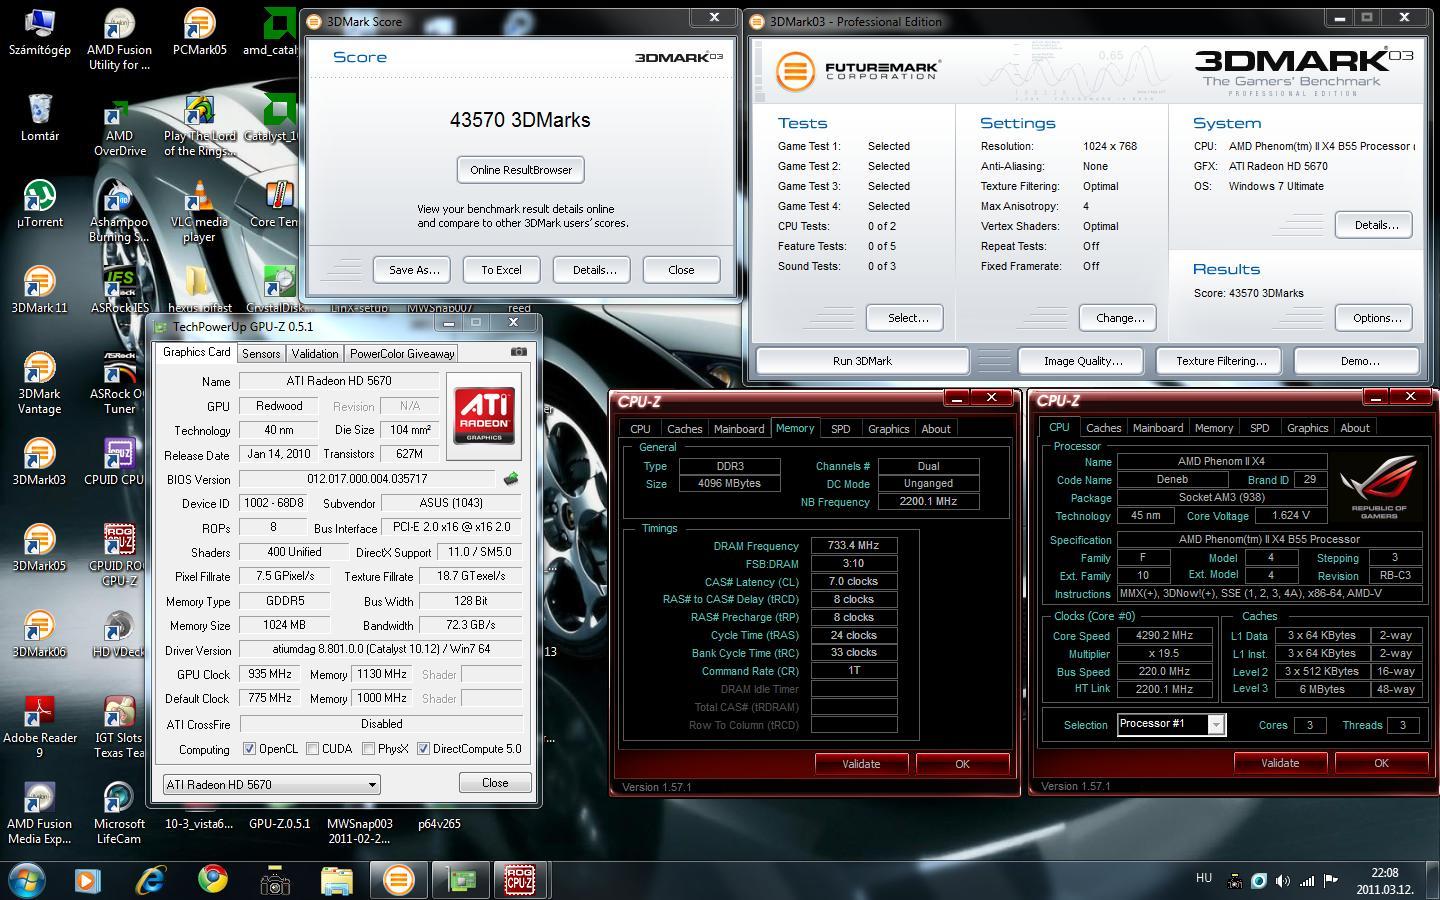Switch to Validation tab in GPU-Z

pos(315,353)
